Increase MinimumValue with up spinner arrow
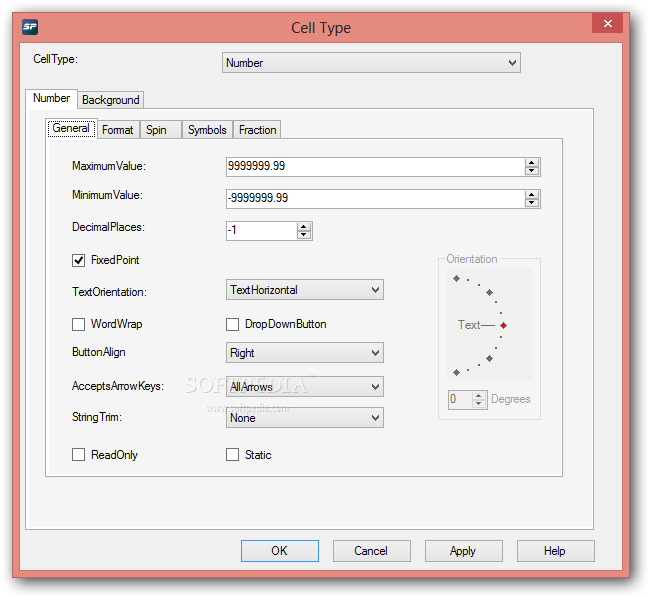 pyautogui.click(x=532, y=194)
